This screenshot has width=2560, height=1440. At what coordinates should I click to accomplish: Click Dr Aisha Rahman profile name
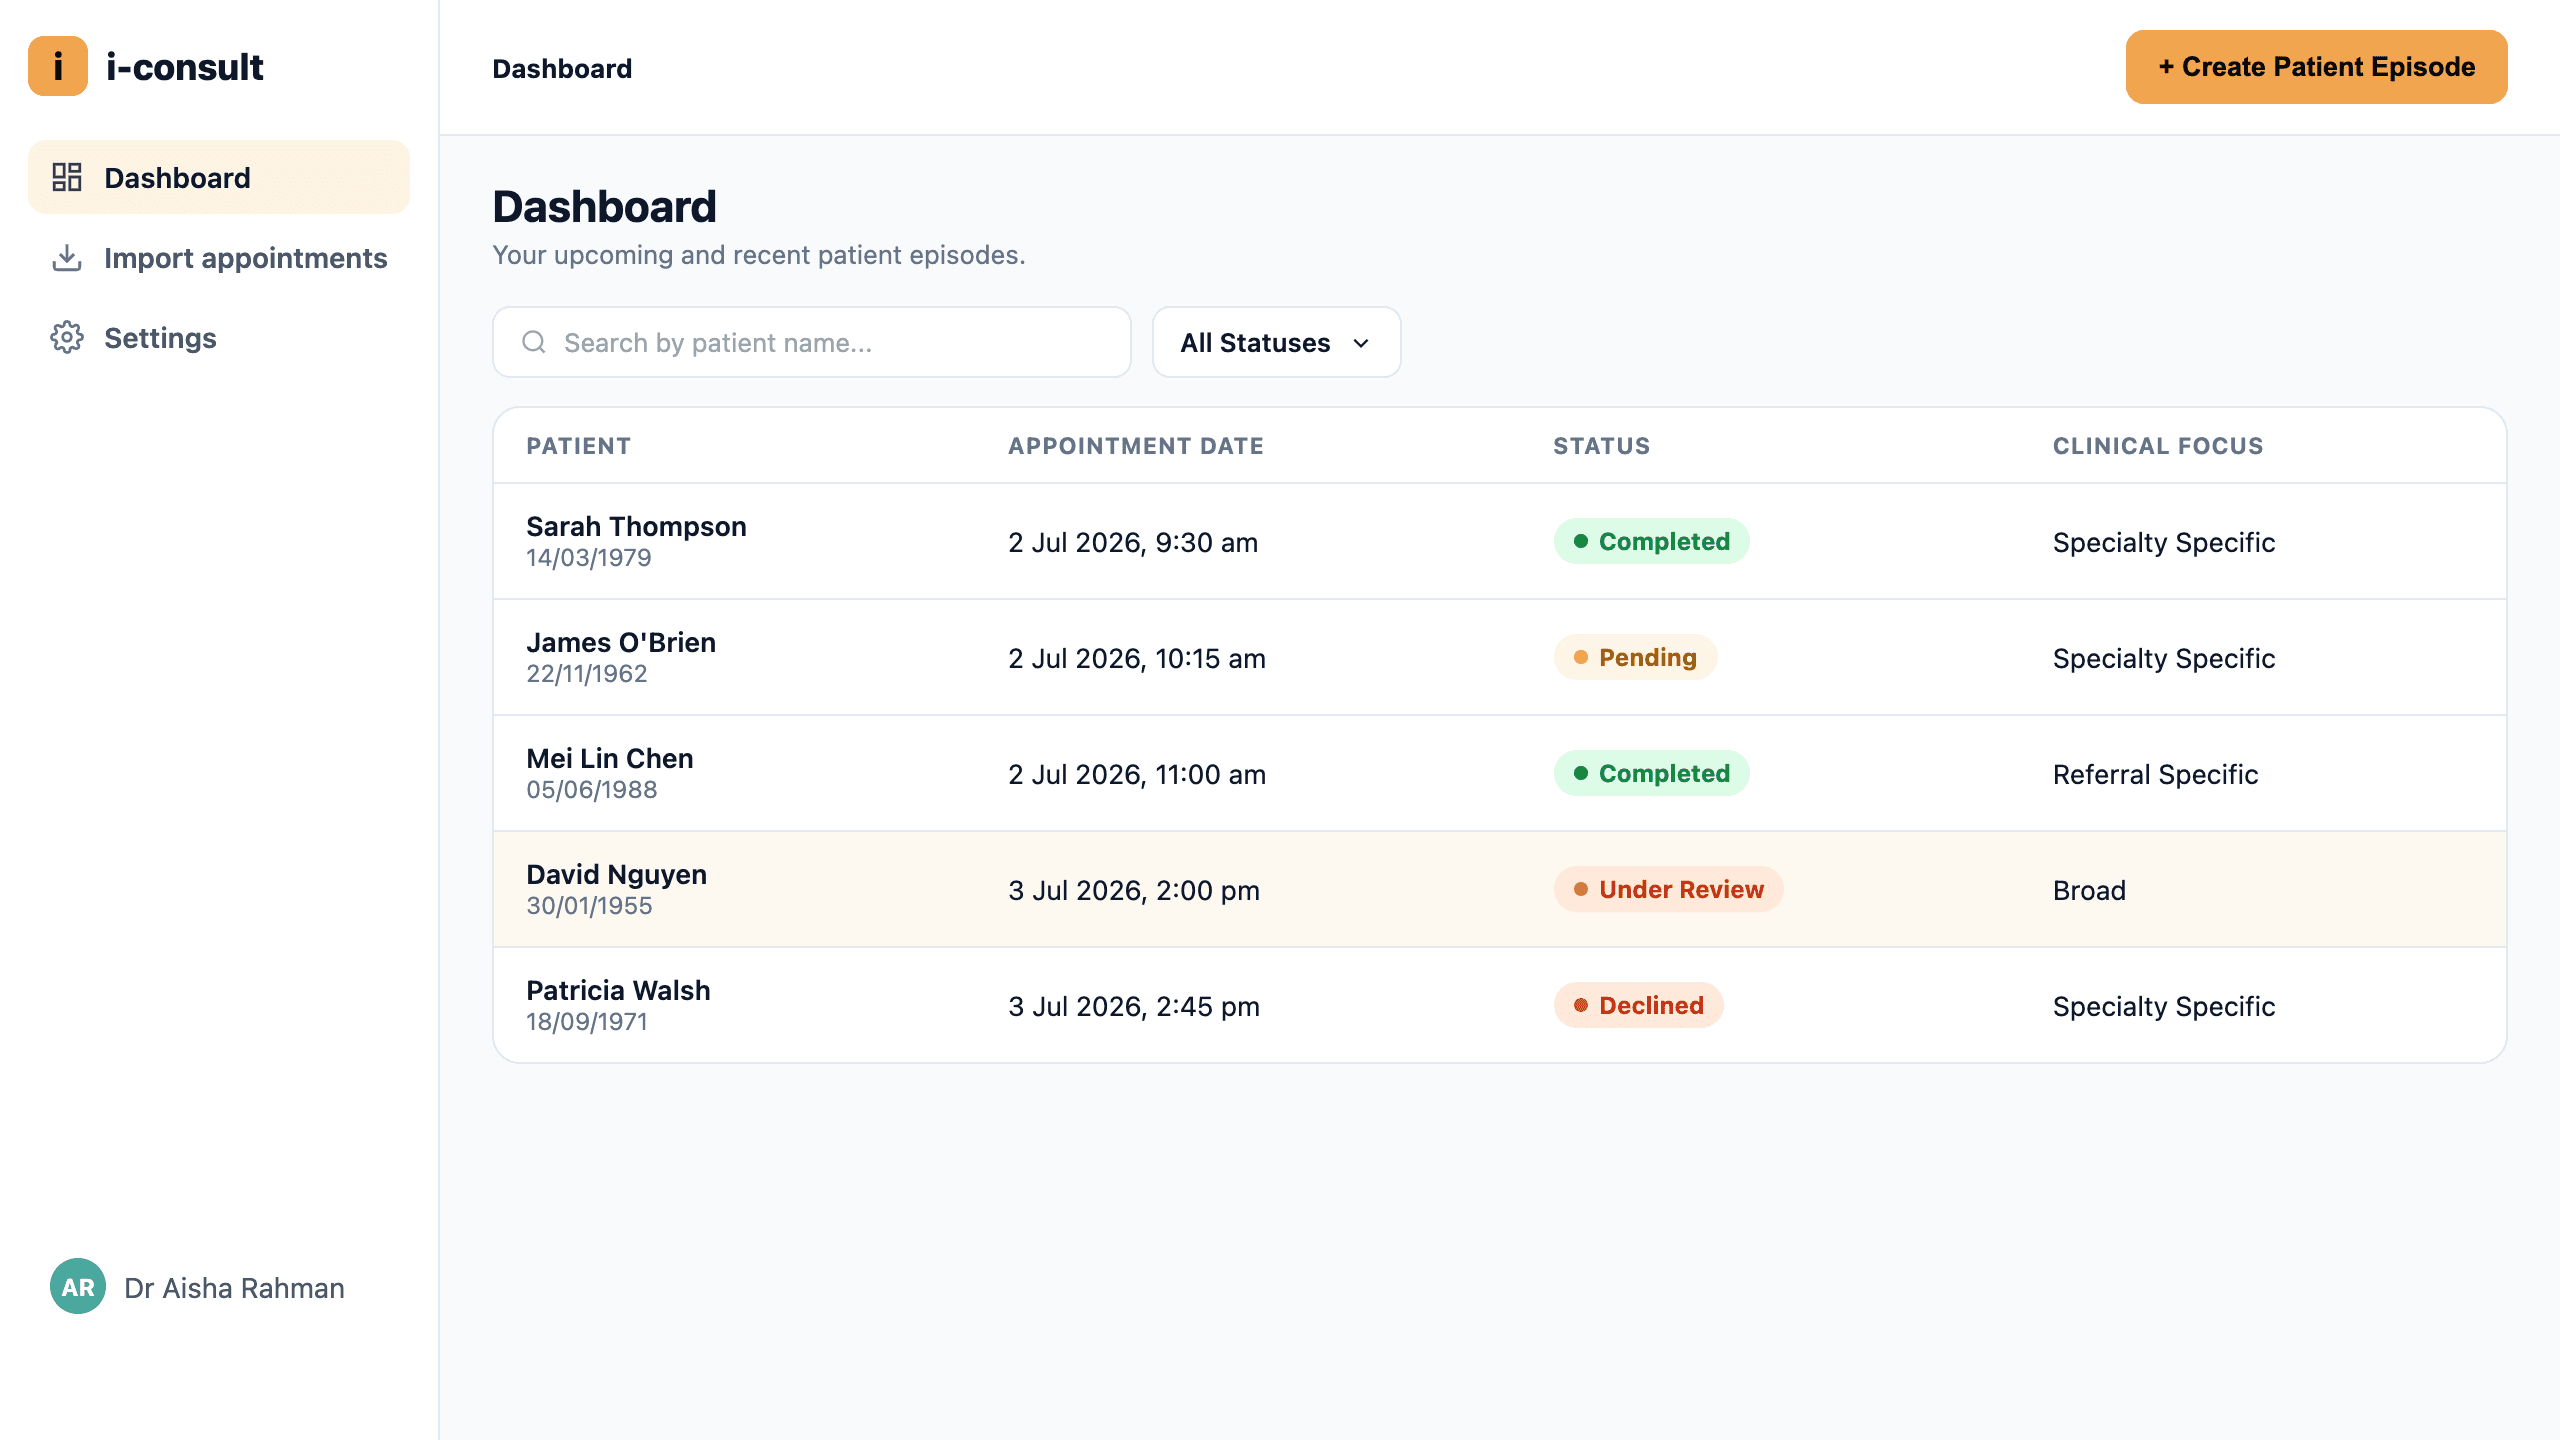click(234, 1288)
